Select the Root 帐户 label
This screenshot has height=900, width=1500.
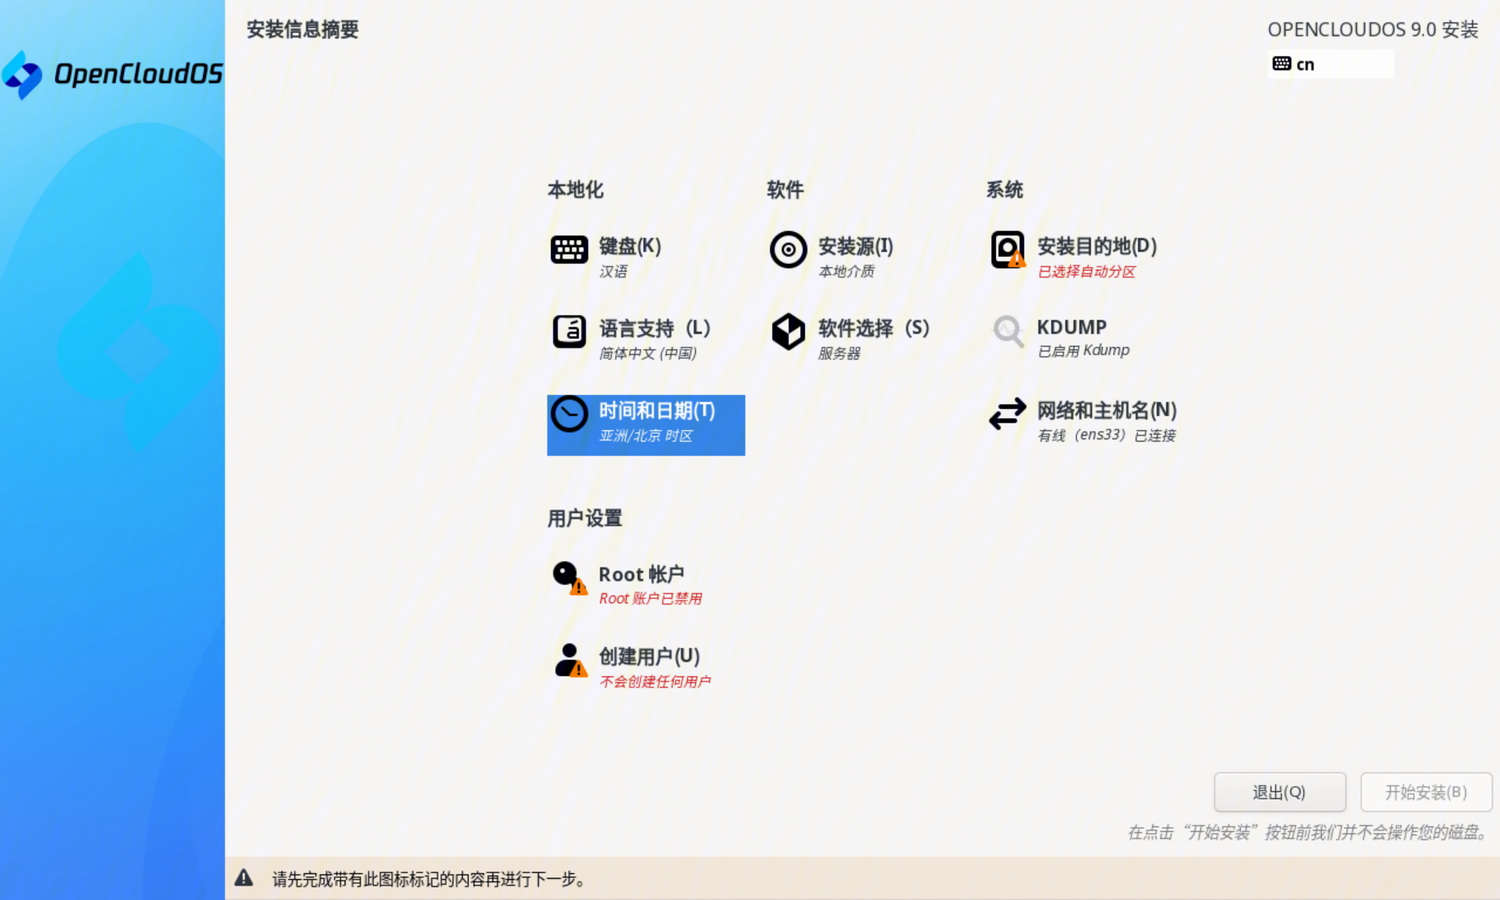(x=642, y=574)
